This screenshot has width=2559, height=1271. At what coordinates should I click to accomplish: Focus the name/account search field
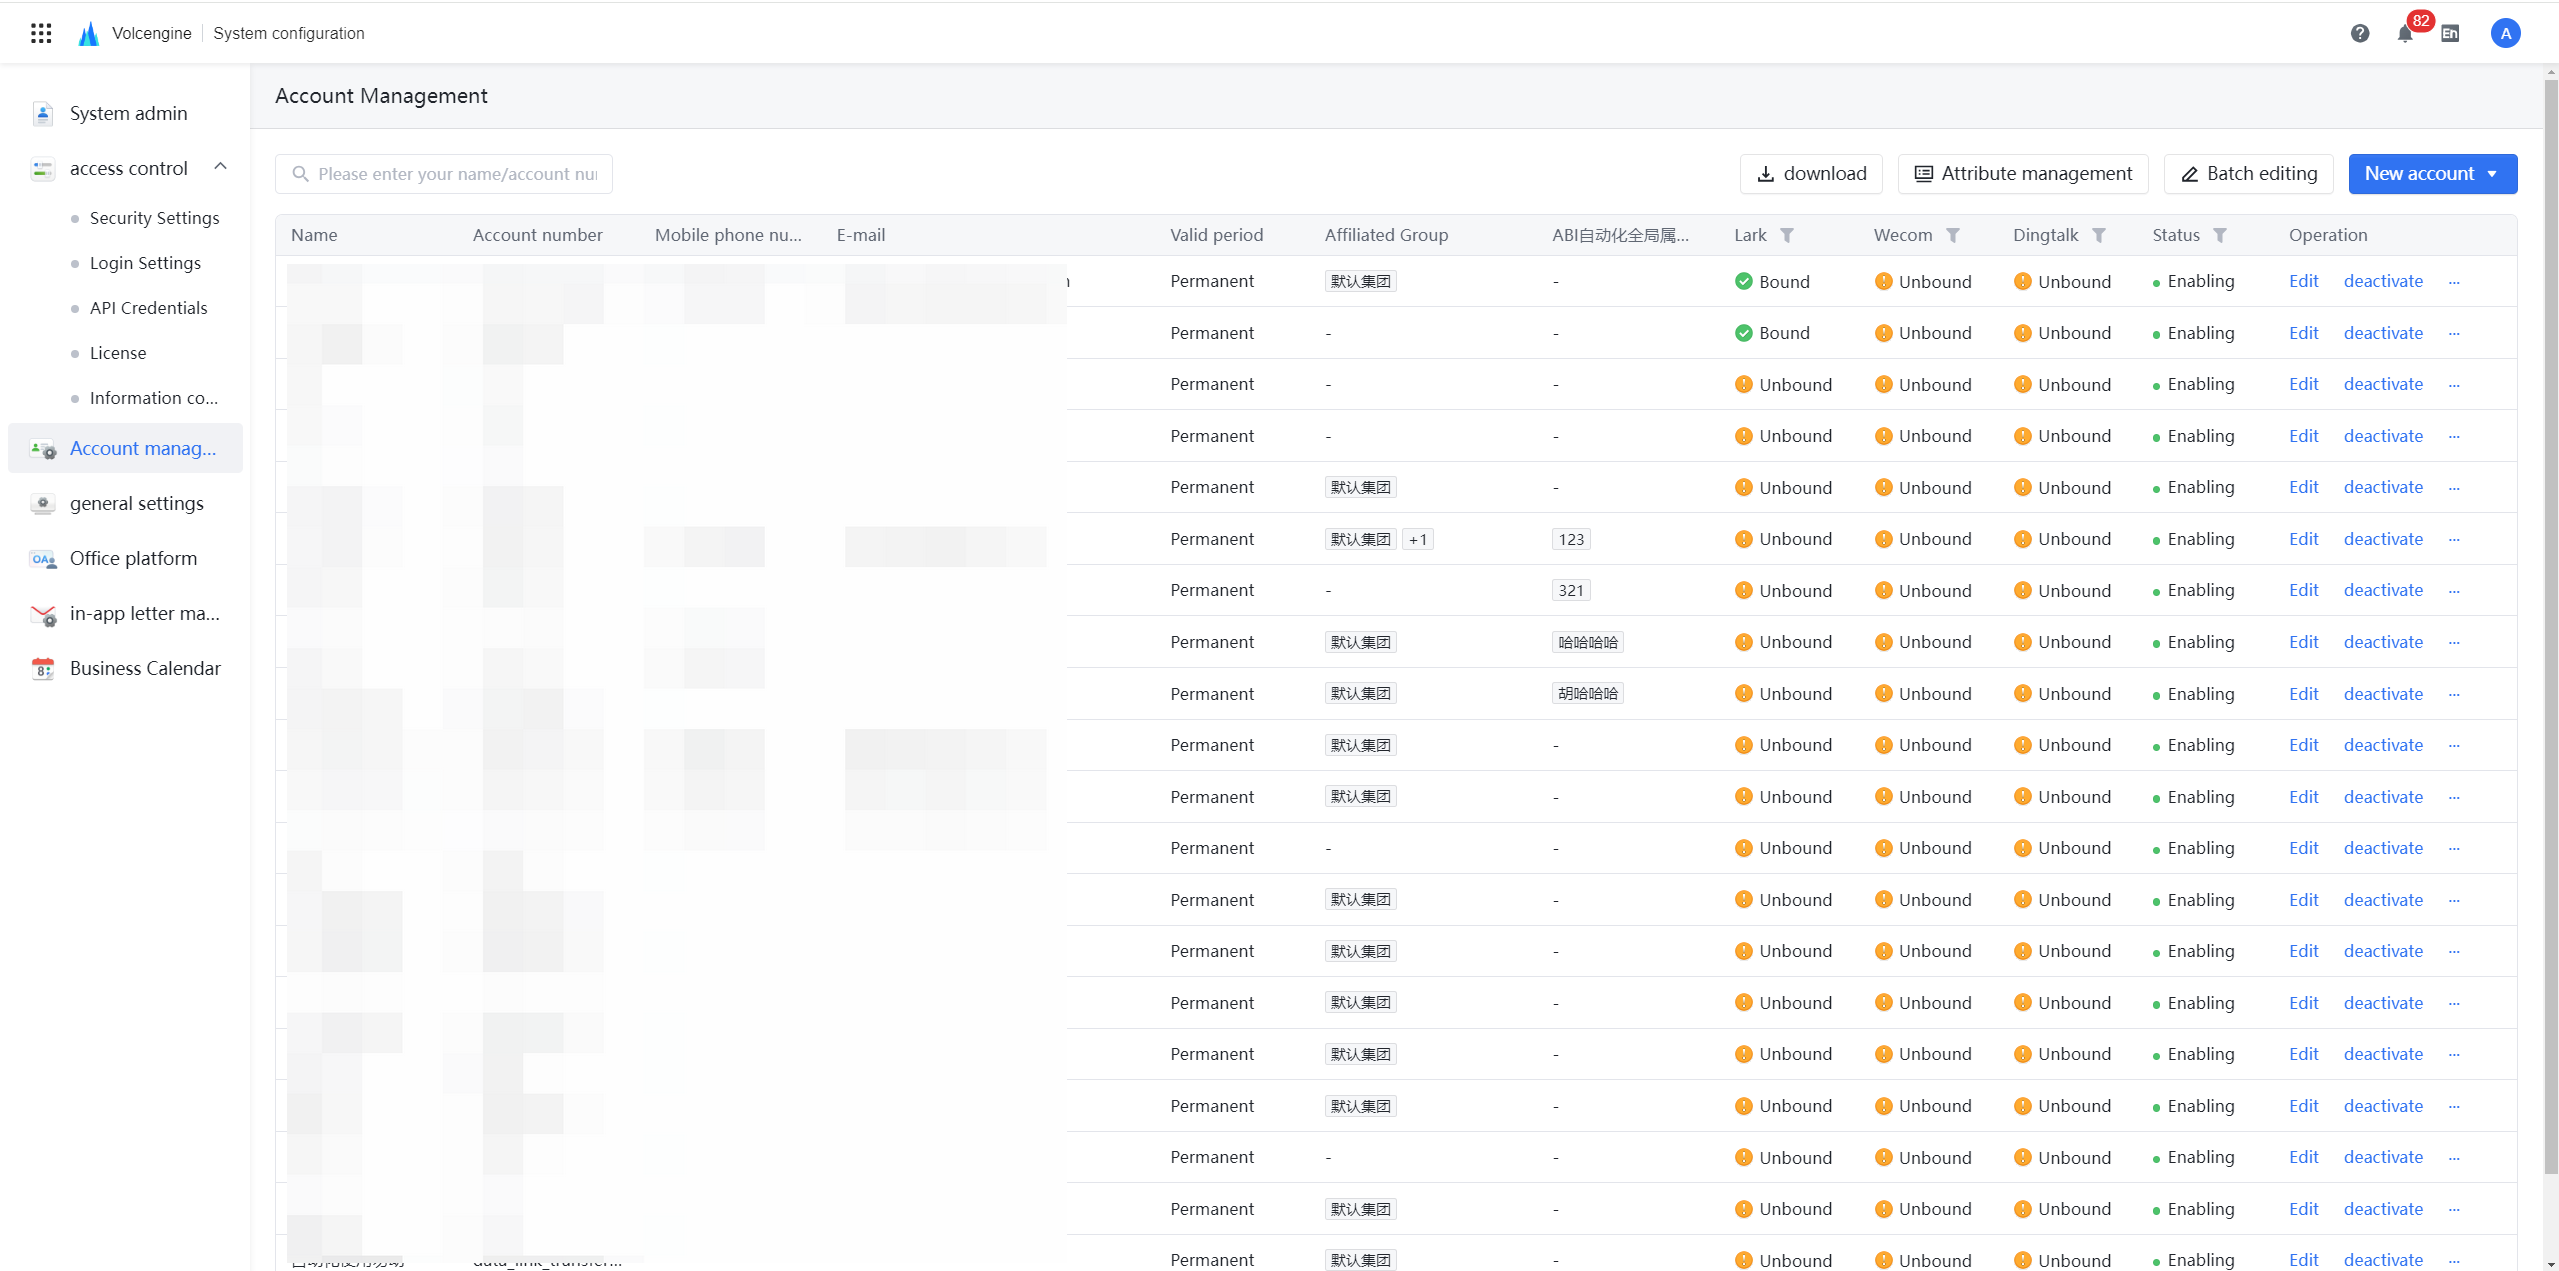pos(444,174)
